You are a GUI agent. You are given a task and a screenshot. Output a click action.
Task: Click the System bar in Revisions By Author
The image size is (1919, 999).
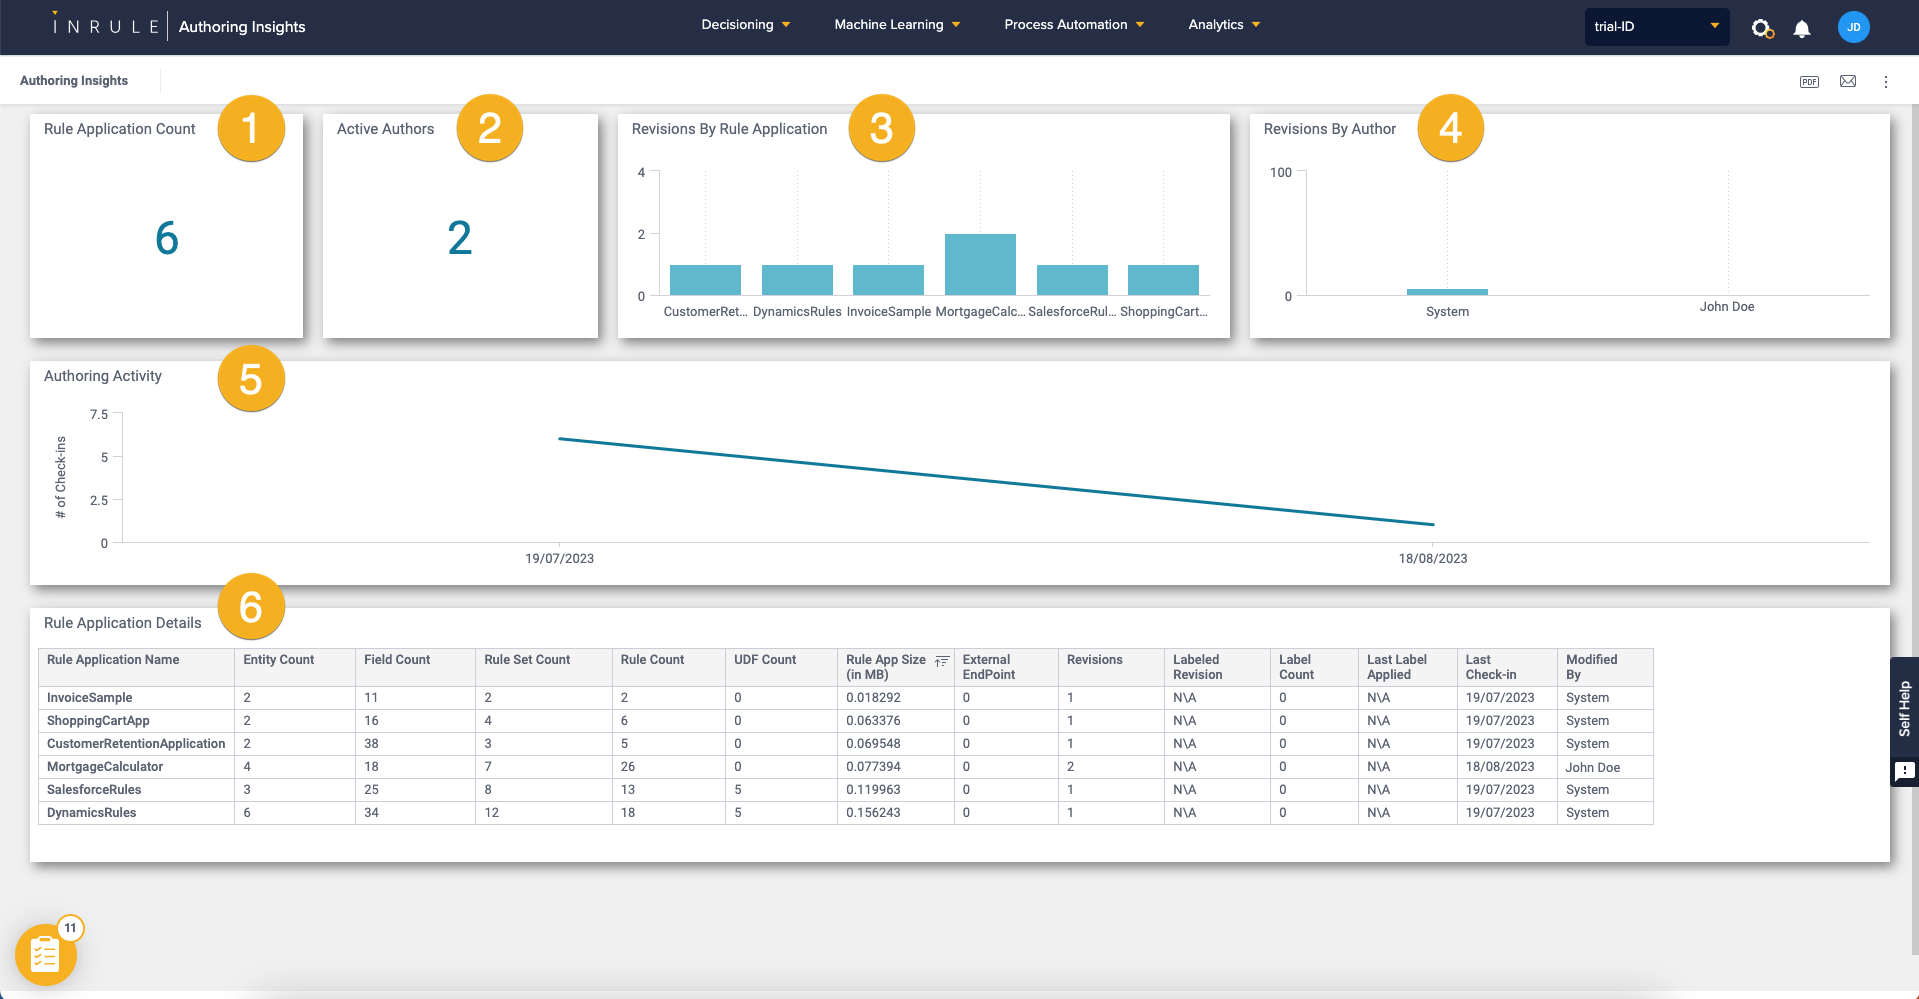click(1447, 292)
